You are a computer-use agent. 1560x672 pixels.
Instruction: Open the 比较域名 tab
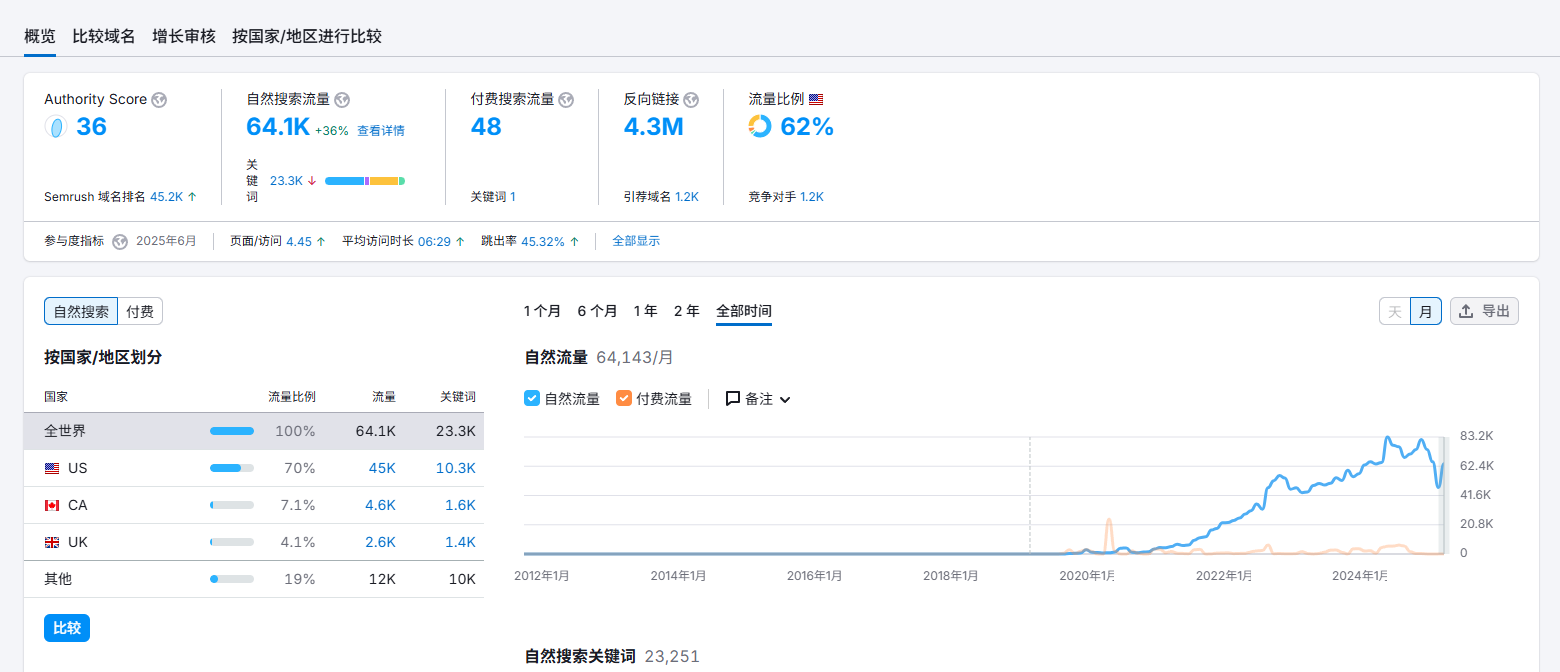pyautogui.click(x=103, y=36)
